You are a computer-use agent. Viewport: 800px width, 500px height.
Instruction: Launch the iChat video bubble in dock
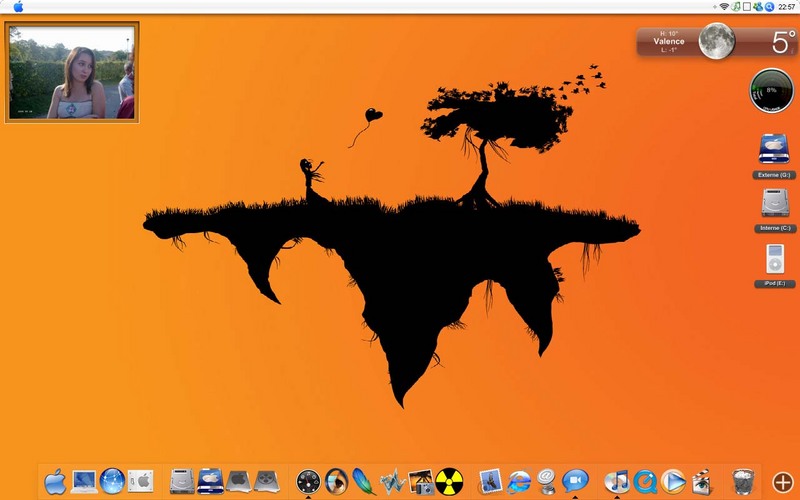click(575, 482)
